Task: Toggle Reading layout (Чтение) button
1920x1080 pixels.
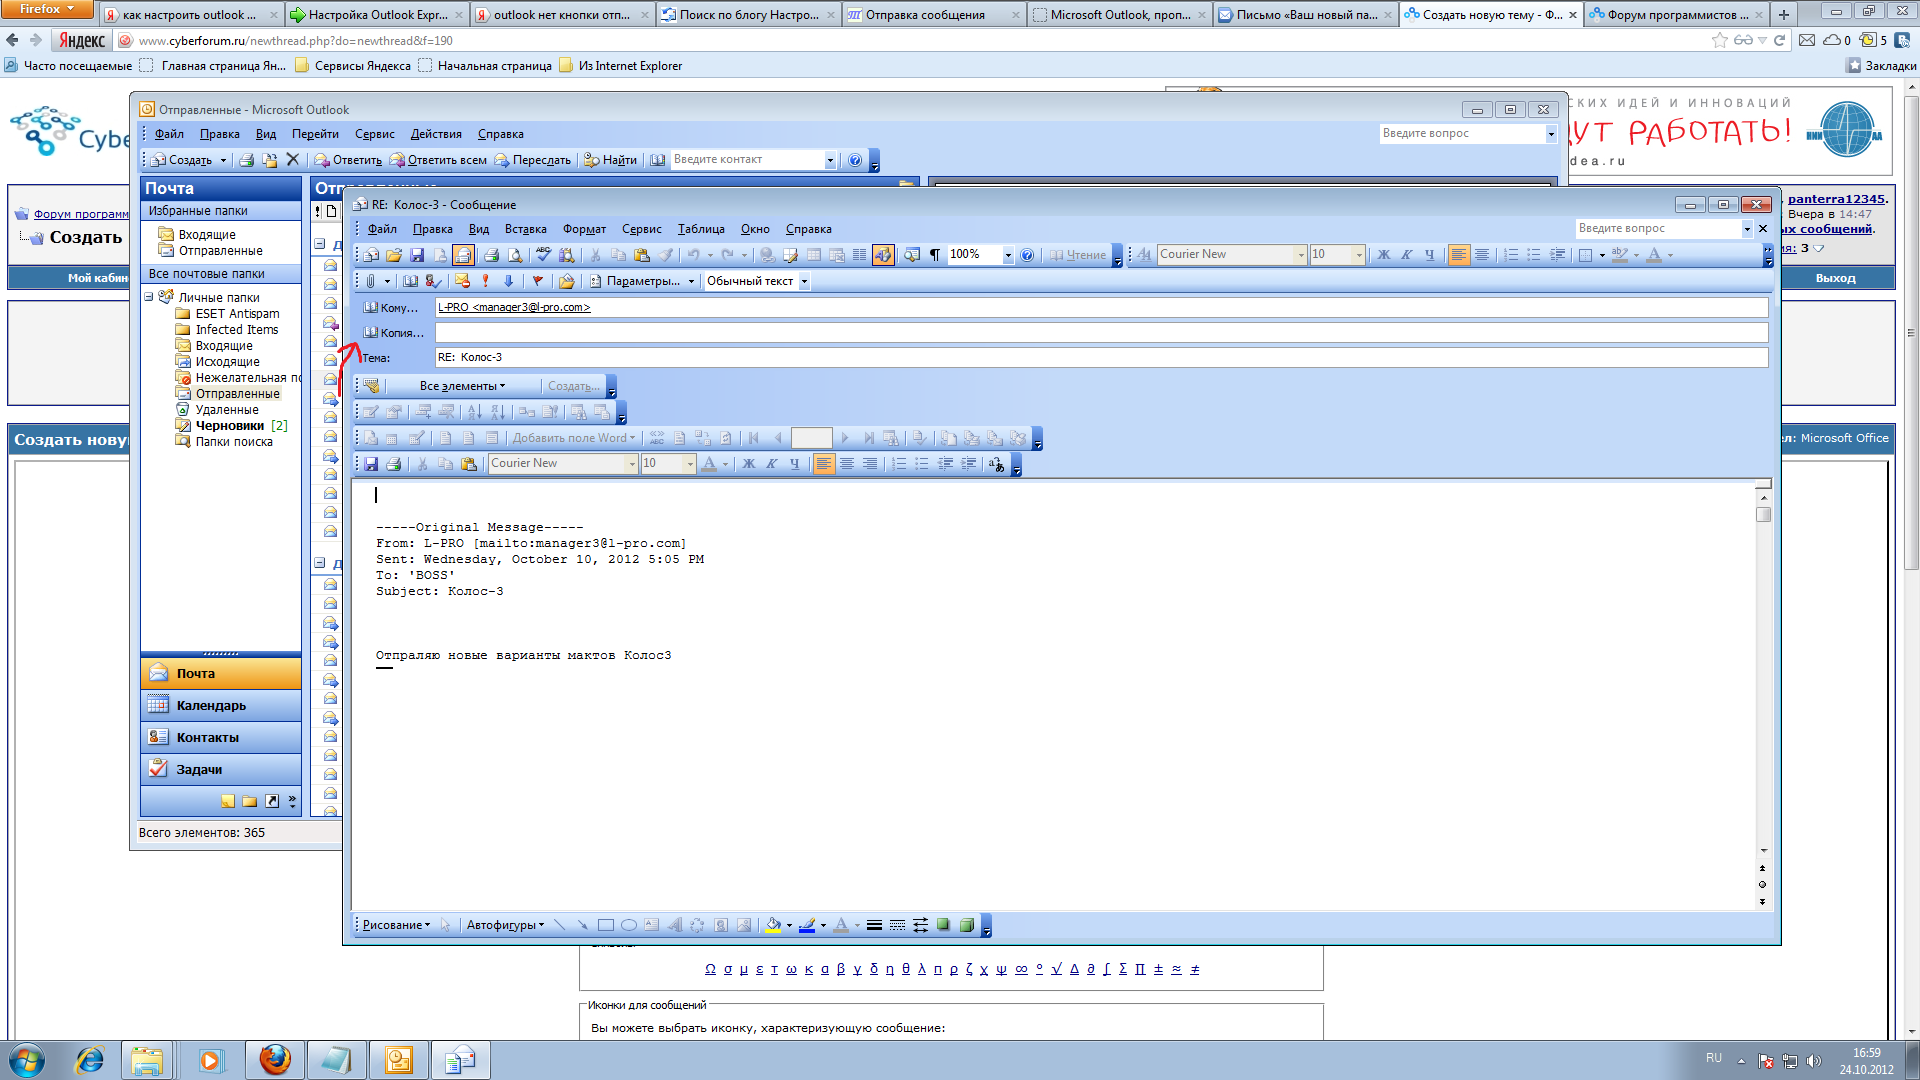Action: [1077, 255]
